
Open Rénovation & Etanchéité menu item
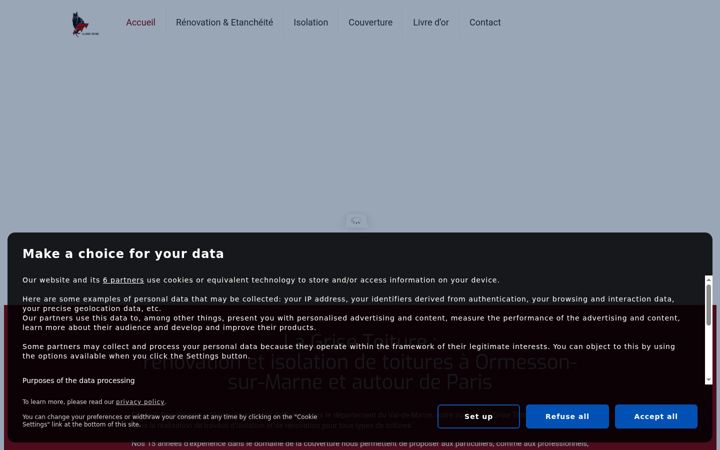click(224, 22)
